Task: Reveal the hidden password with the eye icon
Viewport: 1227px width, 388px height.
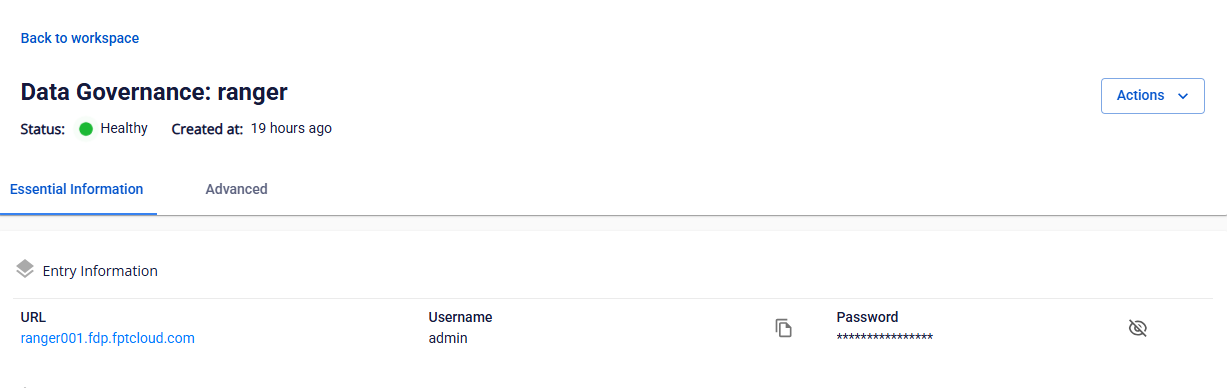Action: click(x=1137, y=328)
